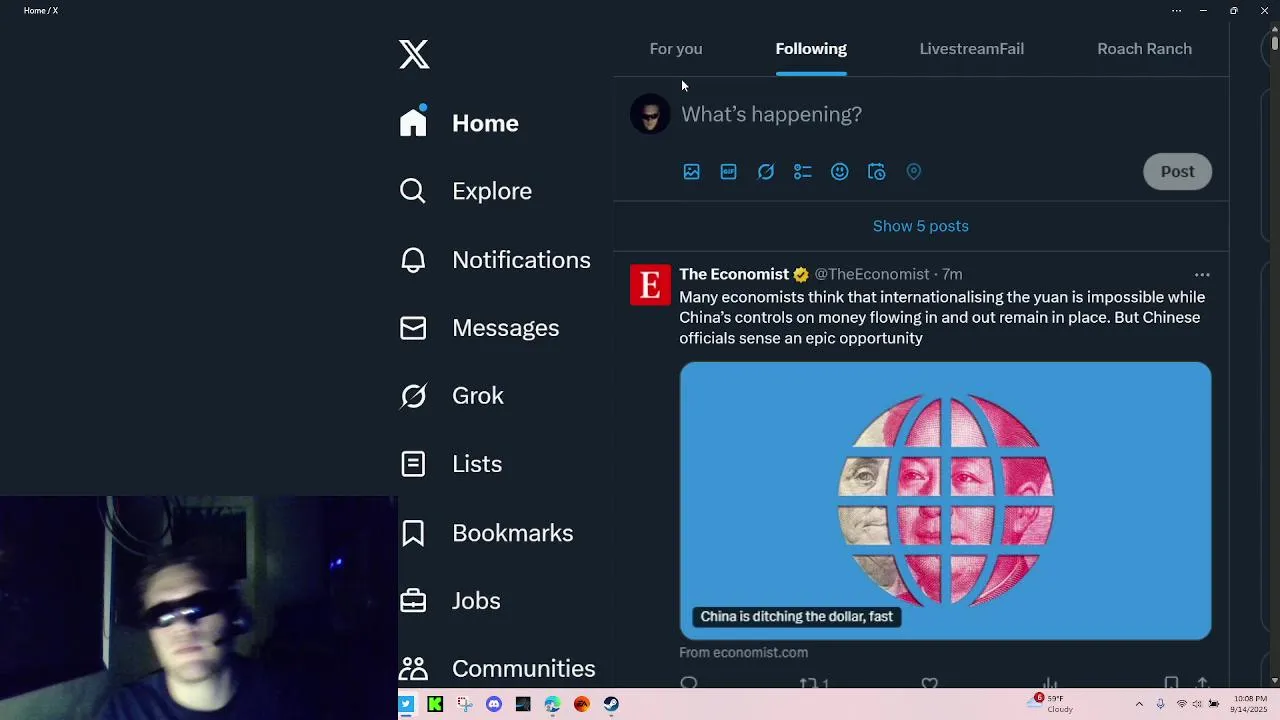Open Messages from the sidebar

pos(479,328)
